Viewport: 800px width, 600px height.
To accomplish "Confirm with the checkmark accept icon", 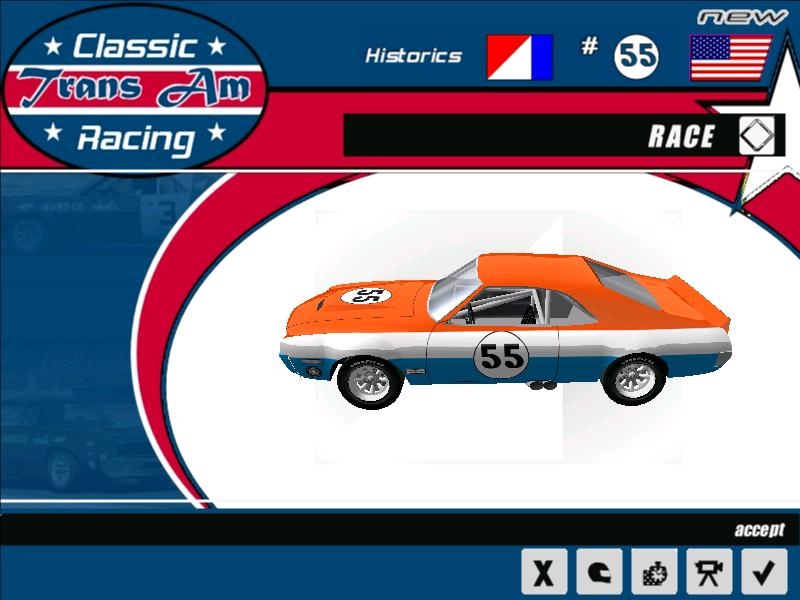I will point(764,571).
